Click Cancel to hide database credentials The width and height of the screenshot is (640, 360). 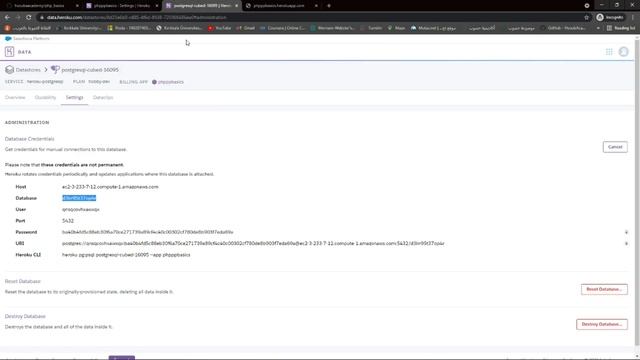pos(615,147)
